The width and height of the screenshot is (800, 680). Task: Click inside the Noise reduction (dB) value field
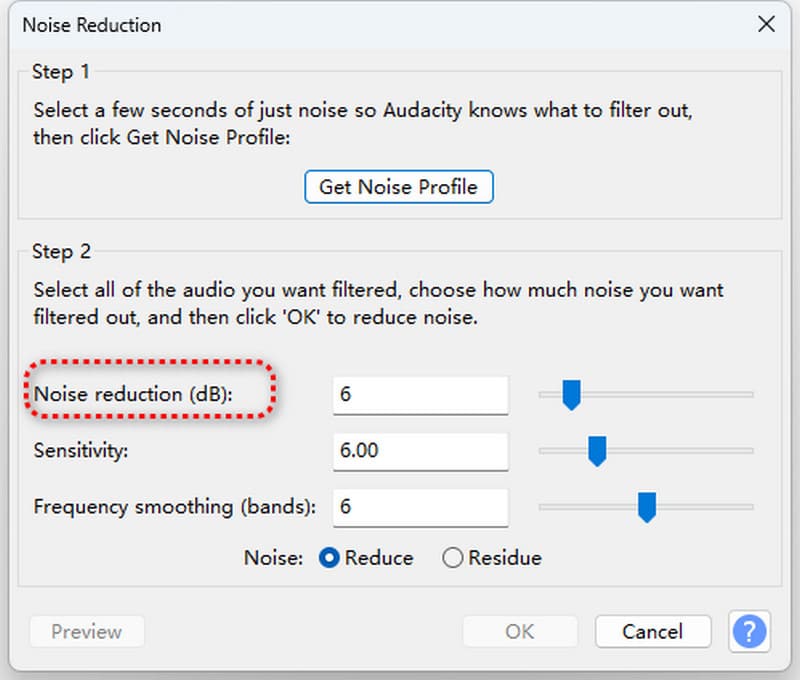tap(420, 394)
